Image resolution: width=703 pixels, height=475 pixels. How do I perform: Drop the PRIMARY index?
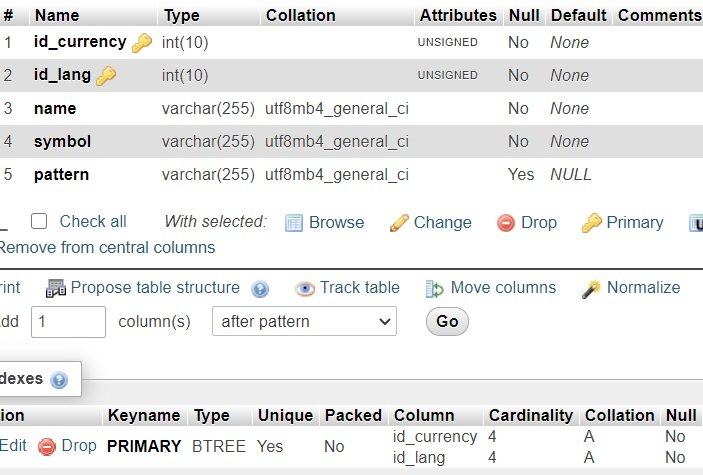[68, 446]
